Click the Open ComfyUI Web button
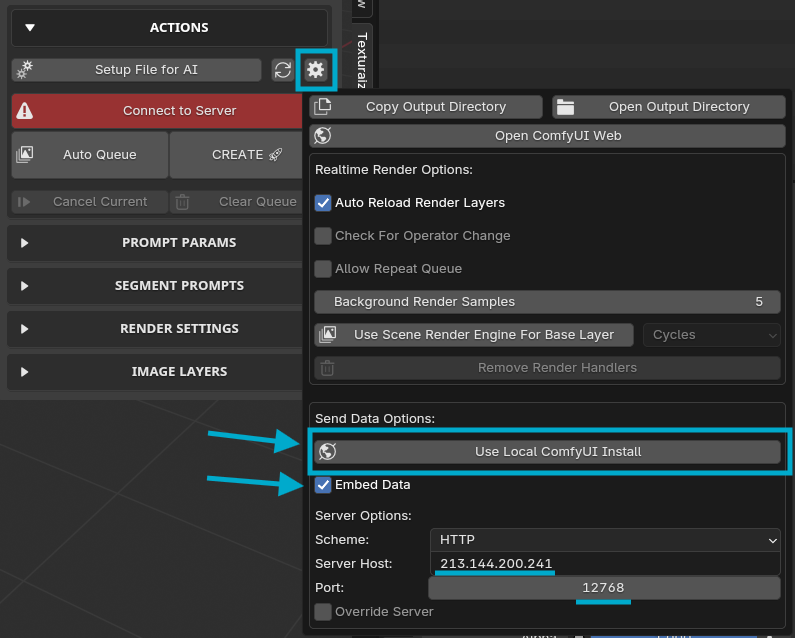Screen dimensions: 795x638 click(x=548, y=135)
